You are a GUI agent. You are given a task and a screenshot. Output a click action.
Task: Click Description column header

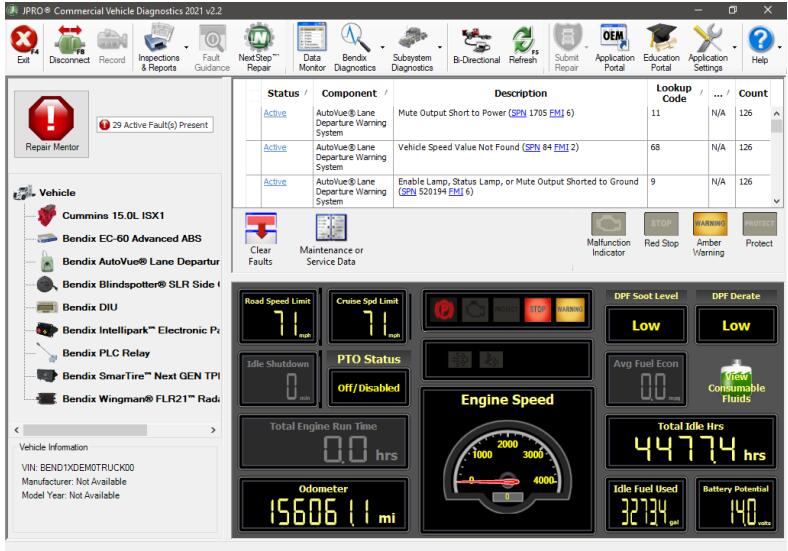[520, 94]
